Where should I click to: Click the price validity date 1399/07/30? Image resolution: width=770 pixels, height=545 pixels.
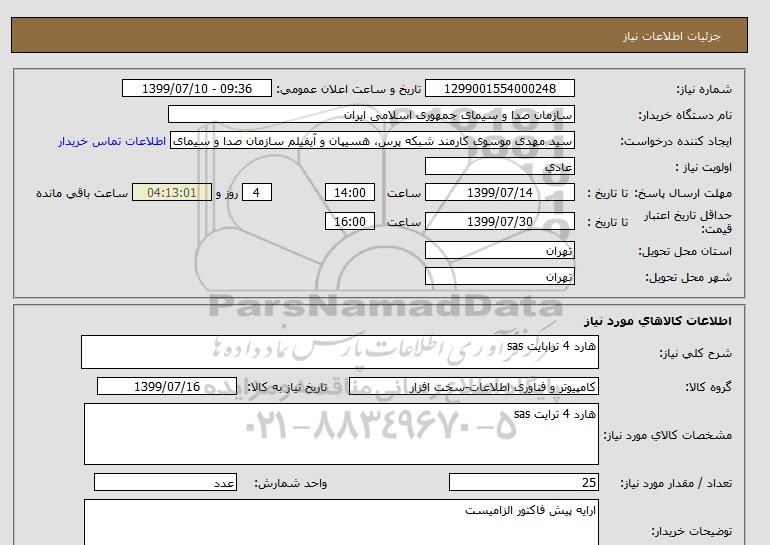pos(499,221)
